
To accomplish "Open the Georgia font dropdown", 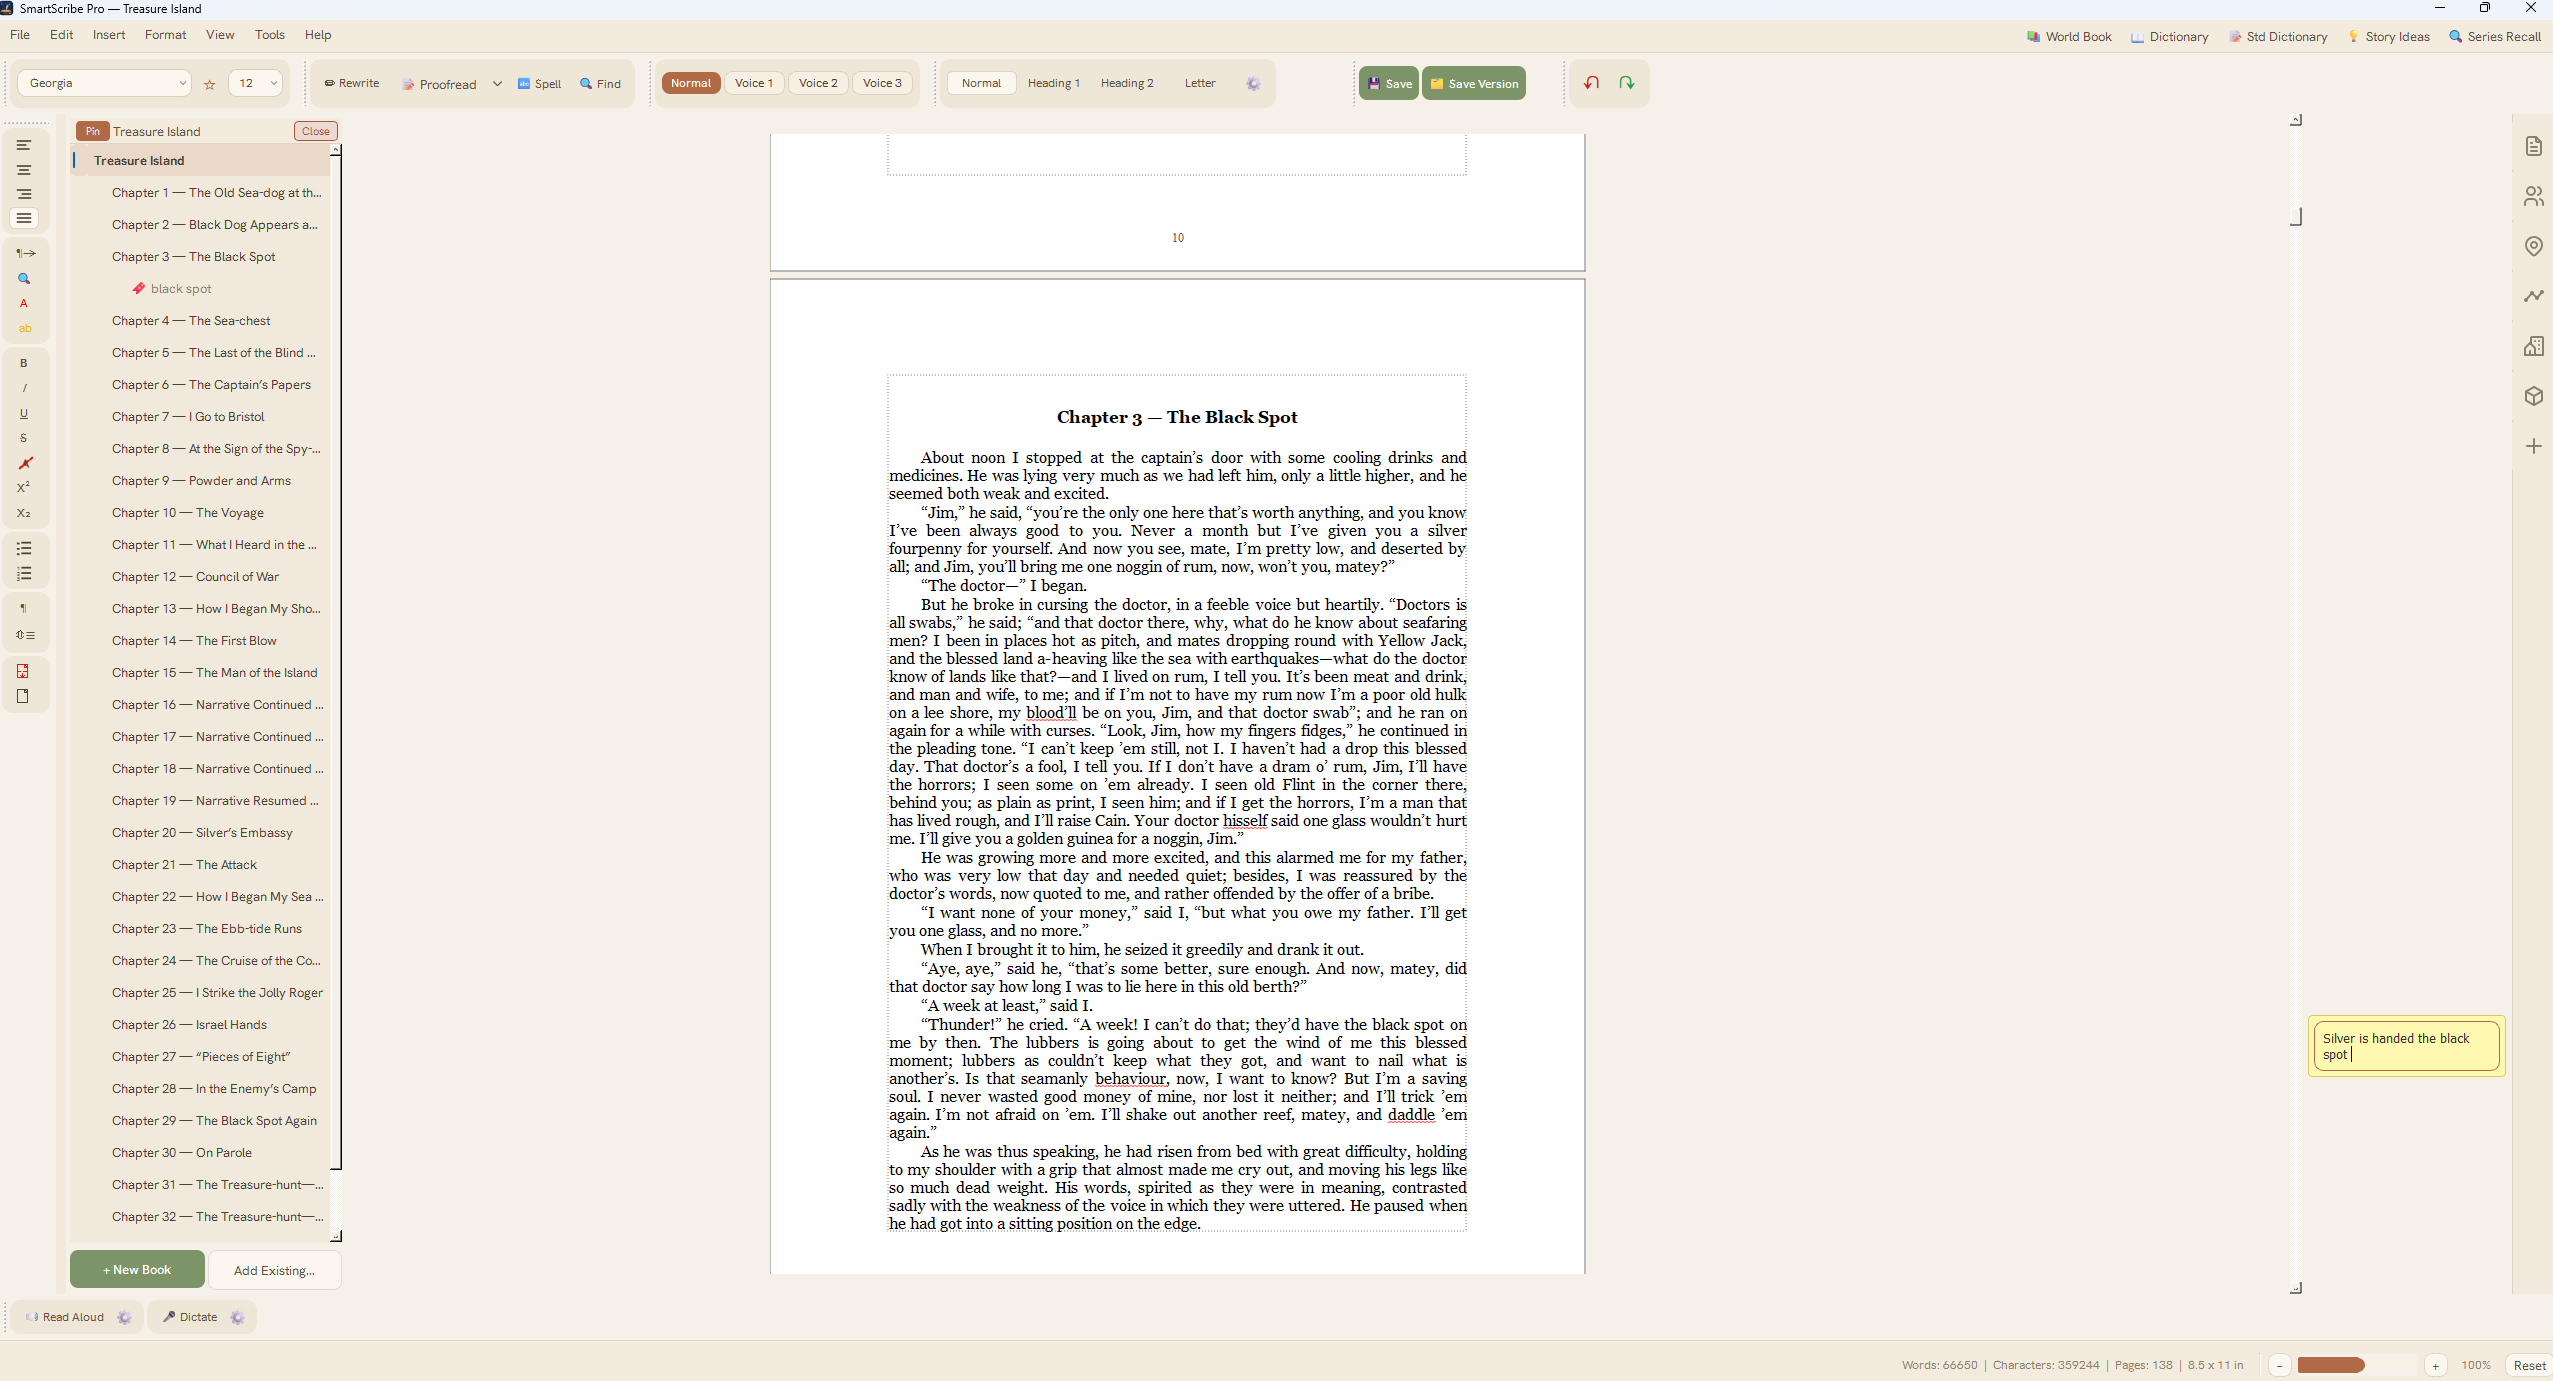I will [104, 83].
